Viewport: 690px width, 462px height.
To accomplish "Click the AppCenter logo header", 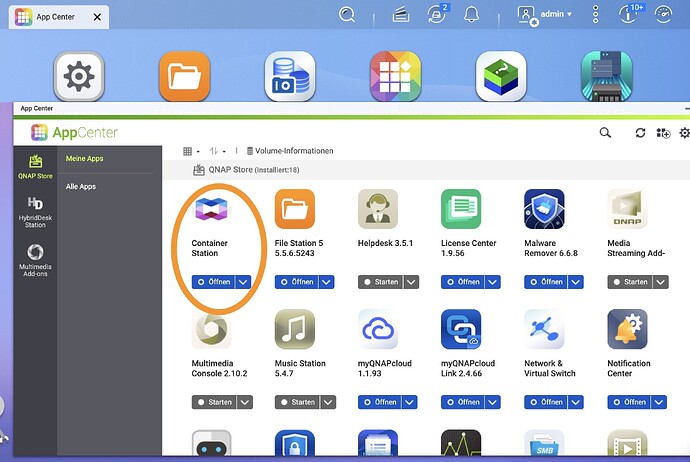I will pyautogui.click(x=74, y=132).
